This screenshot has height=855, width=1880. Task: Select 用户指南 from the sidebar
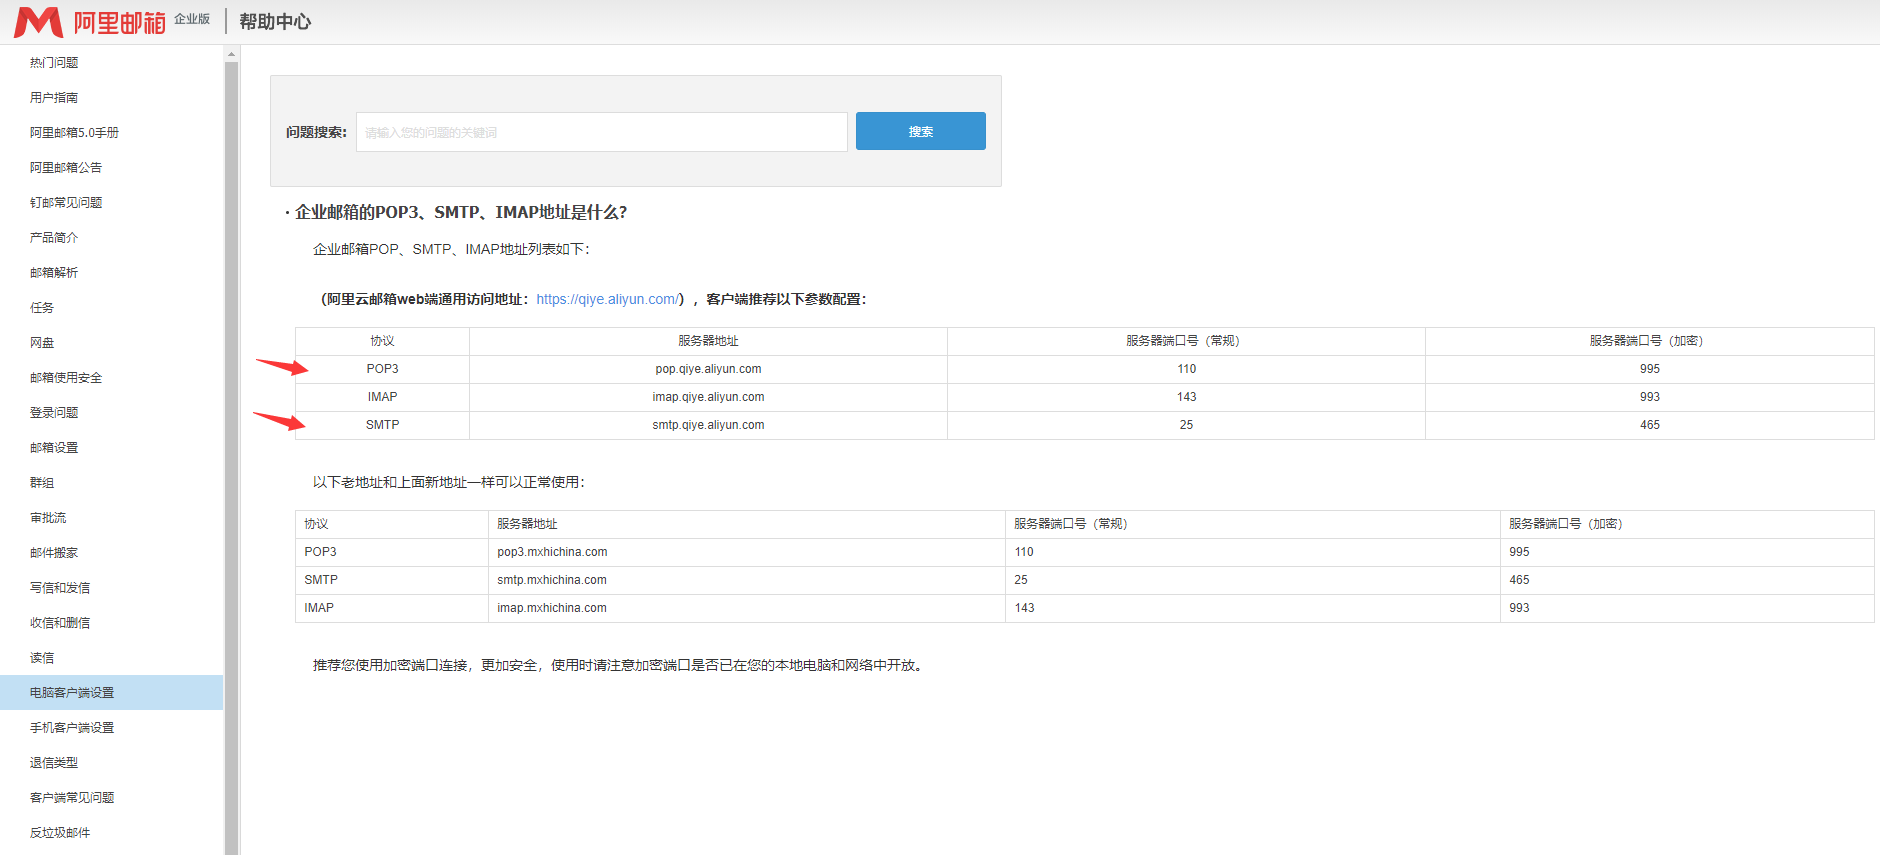click(54, 97)
